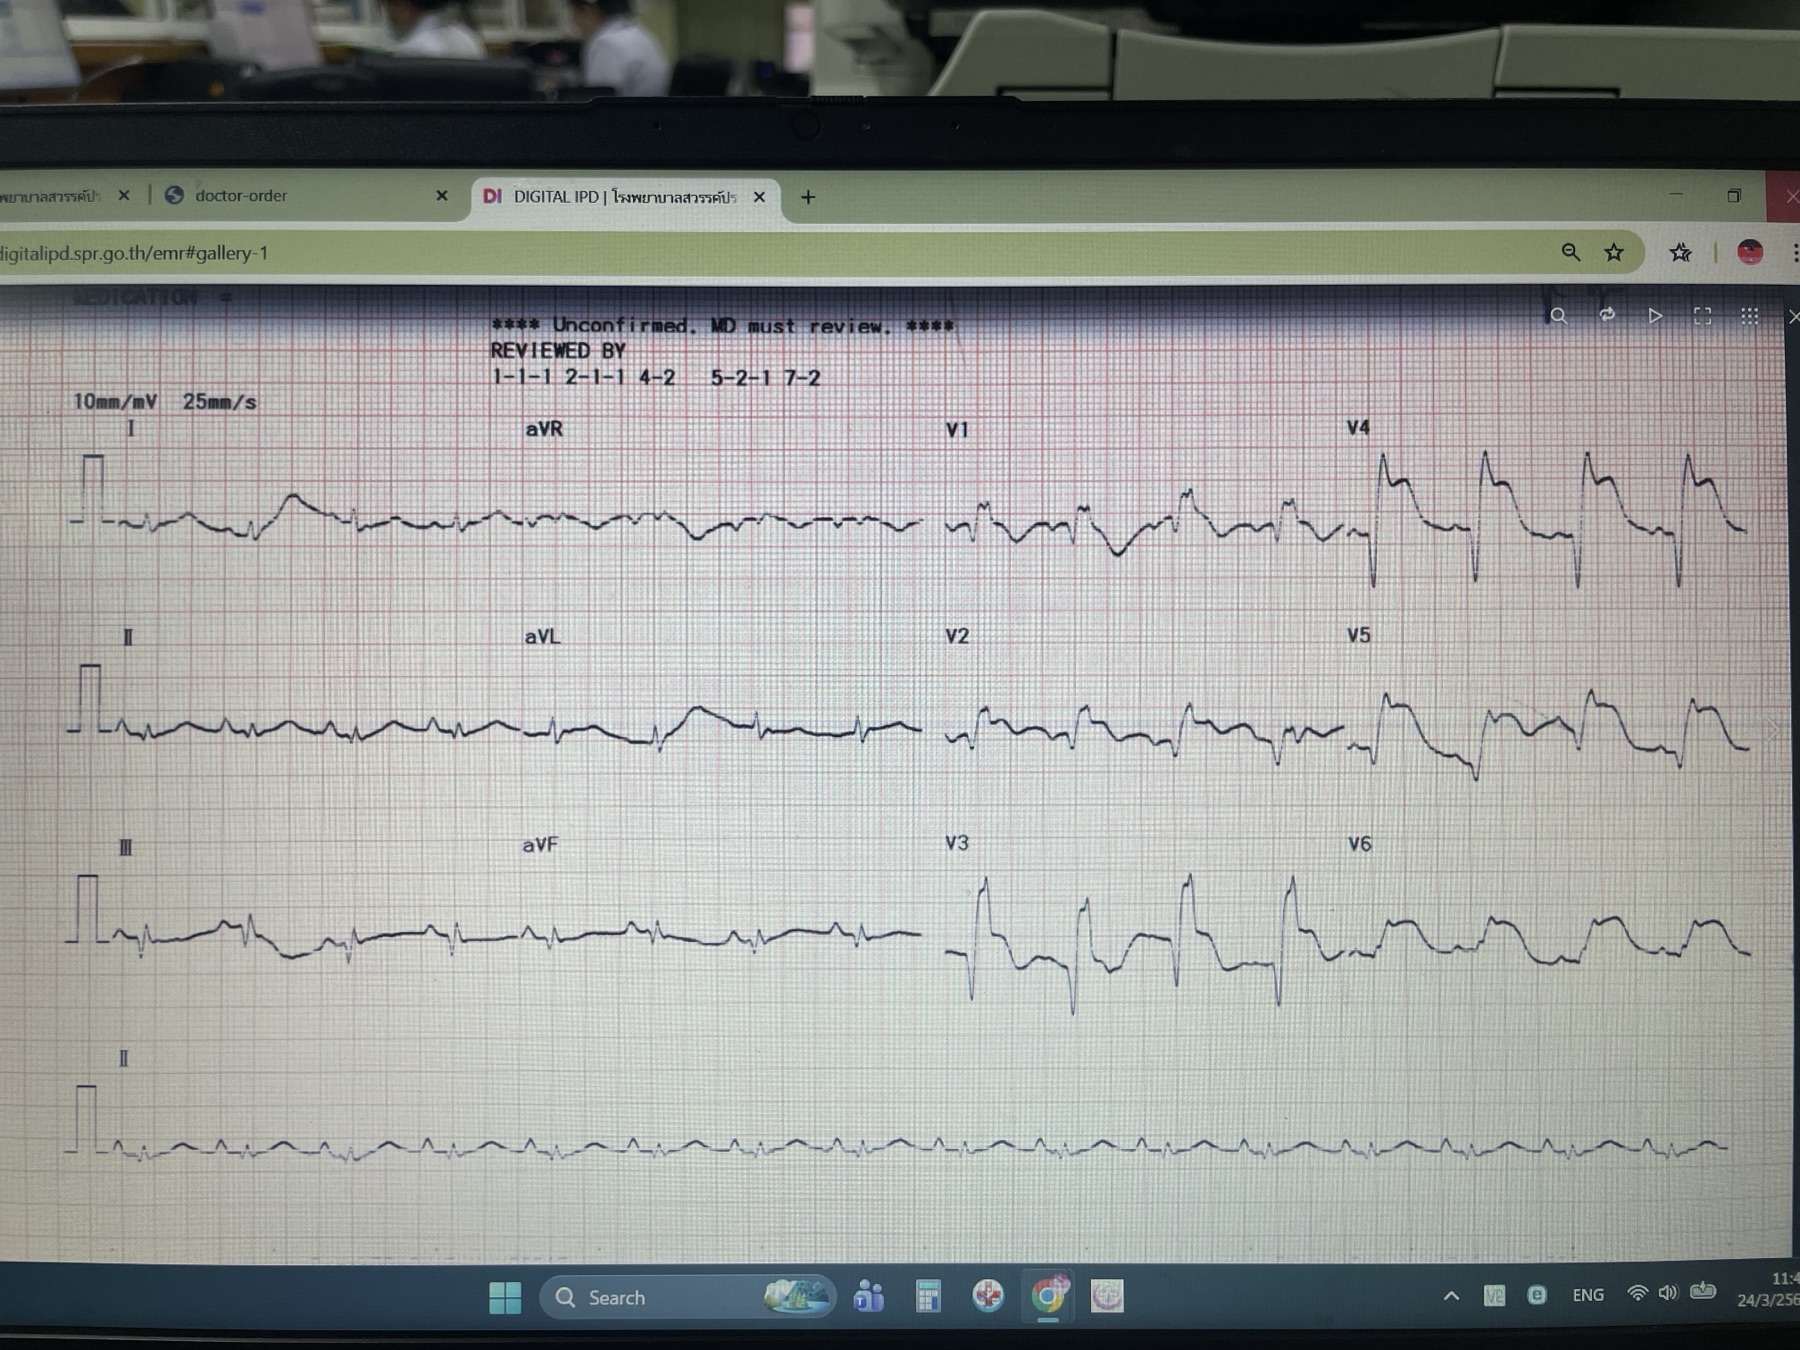Open the bookmarks list star icon
1800x1350 pixels.
(x=1681, y=253)
